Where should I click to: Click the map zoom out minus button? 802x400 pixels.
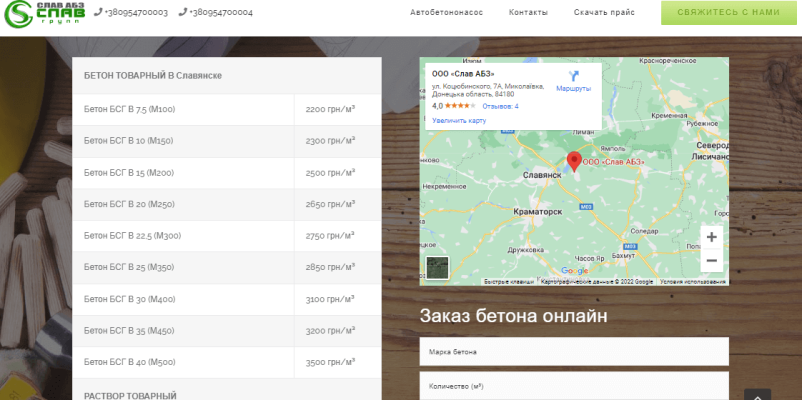(x=711, y=260)
